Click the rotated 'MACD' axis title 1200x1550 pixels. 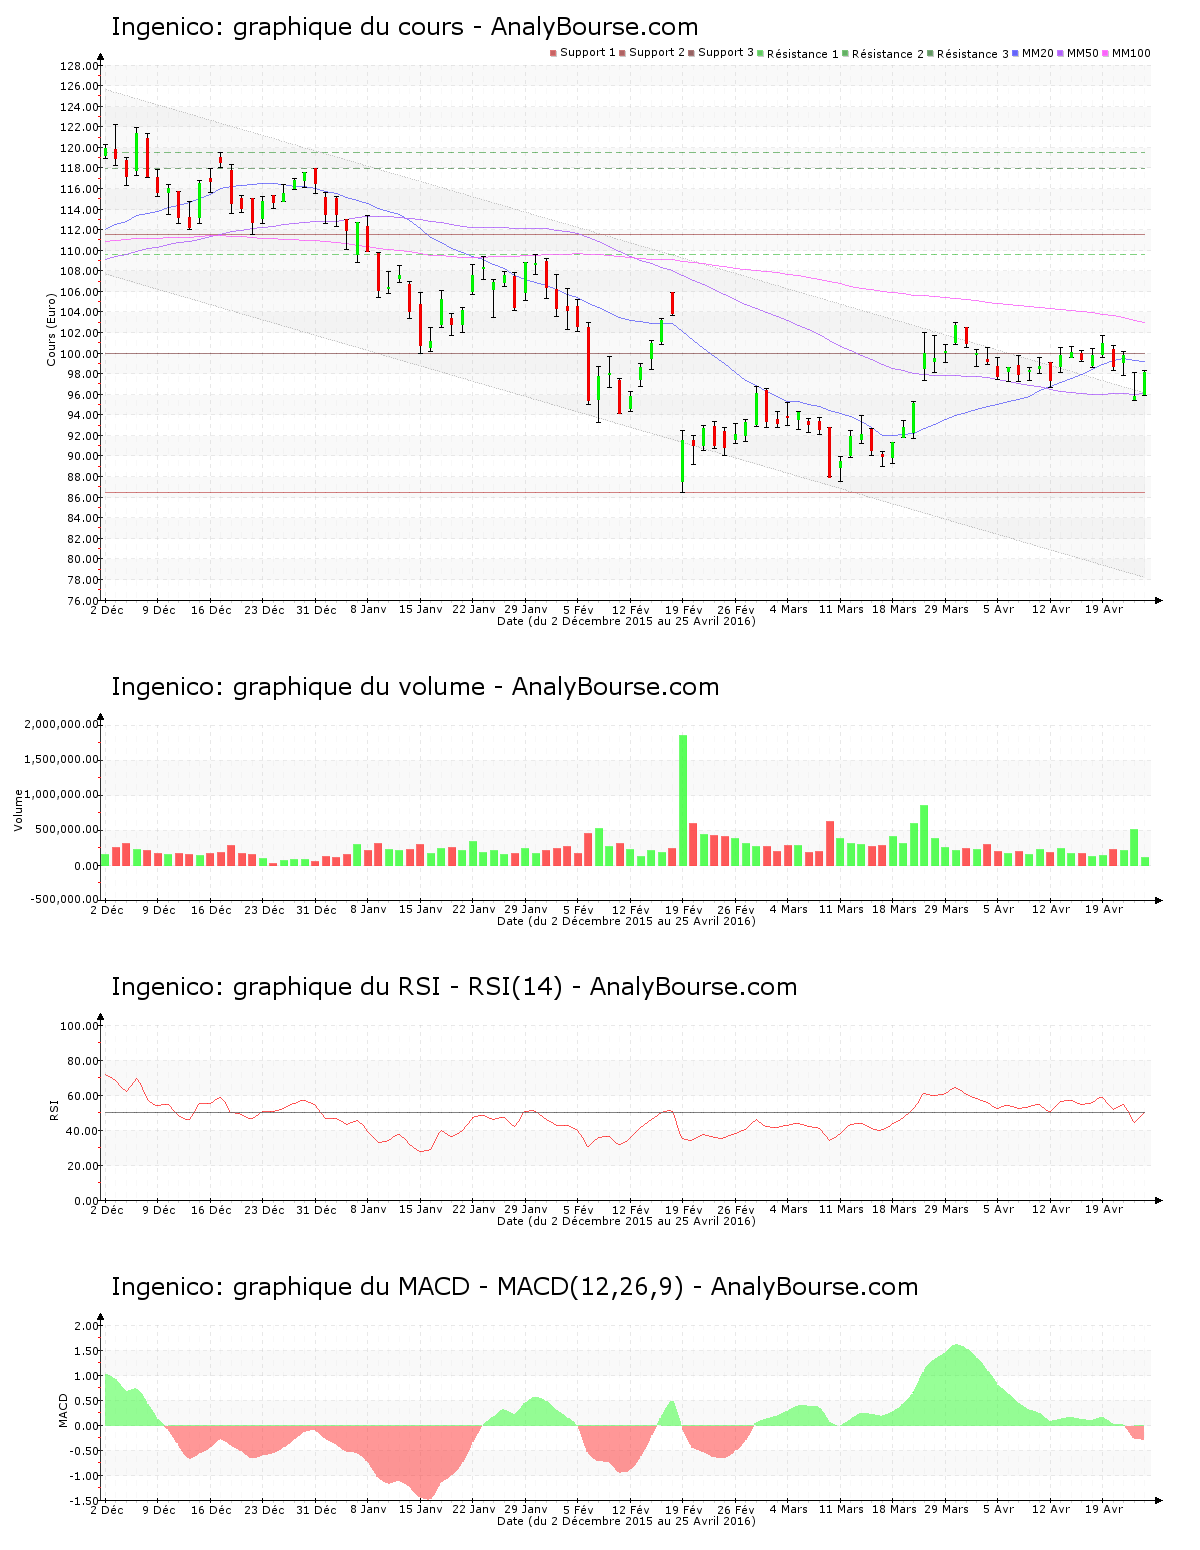pyautogui.click(x=63, y=1410)
